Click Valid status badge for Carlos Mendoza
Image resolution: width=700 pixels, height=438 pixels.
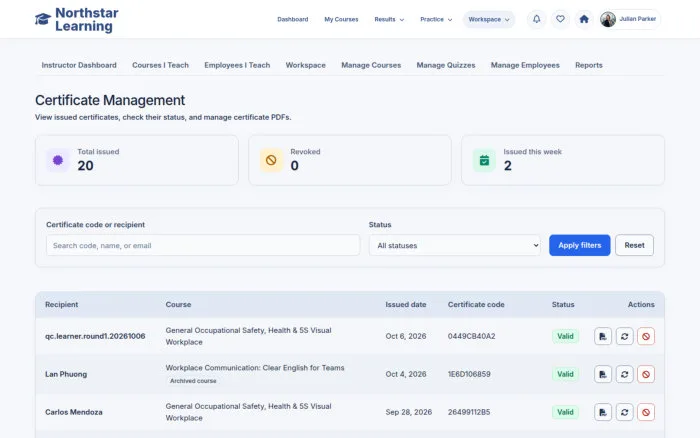(565, 412)
